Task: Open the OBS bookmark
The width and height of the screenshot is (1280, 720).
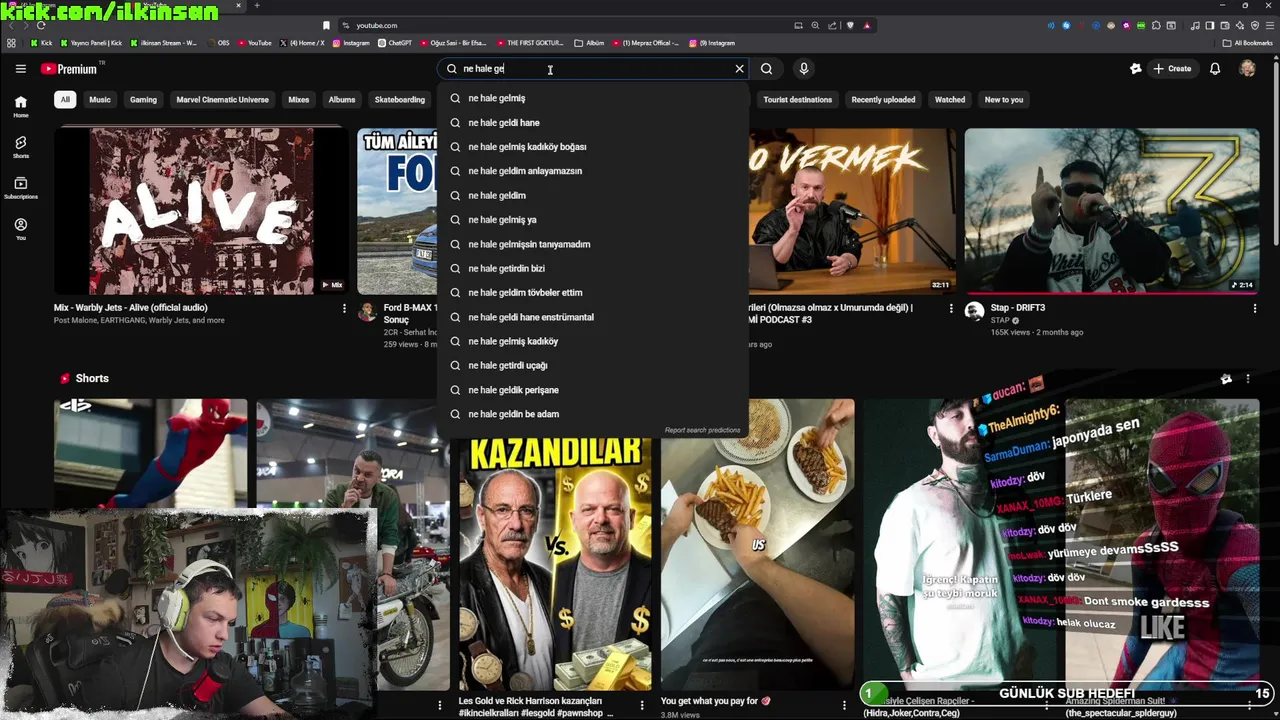Action: pyautogui.click(x=217, y=43)
